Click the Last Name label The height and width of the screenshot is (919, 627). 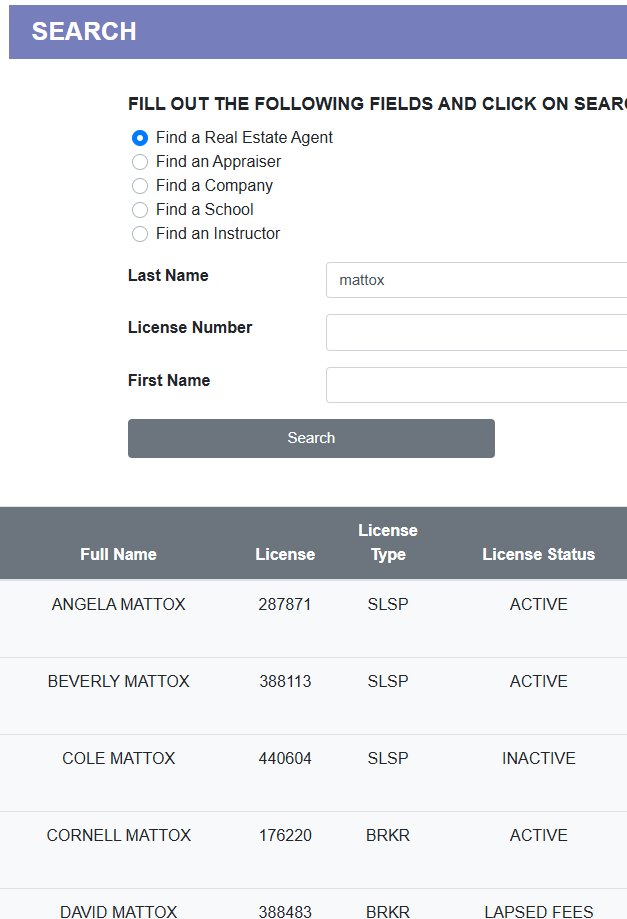click(168, 275)
